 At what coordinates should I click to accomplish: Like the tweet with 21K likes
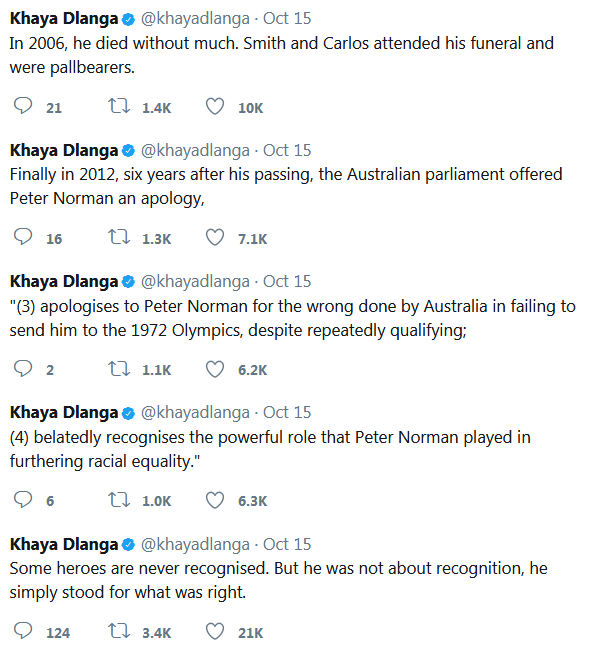(215, 631)
